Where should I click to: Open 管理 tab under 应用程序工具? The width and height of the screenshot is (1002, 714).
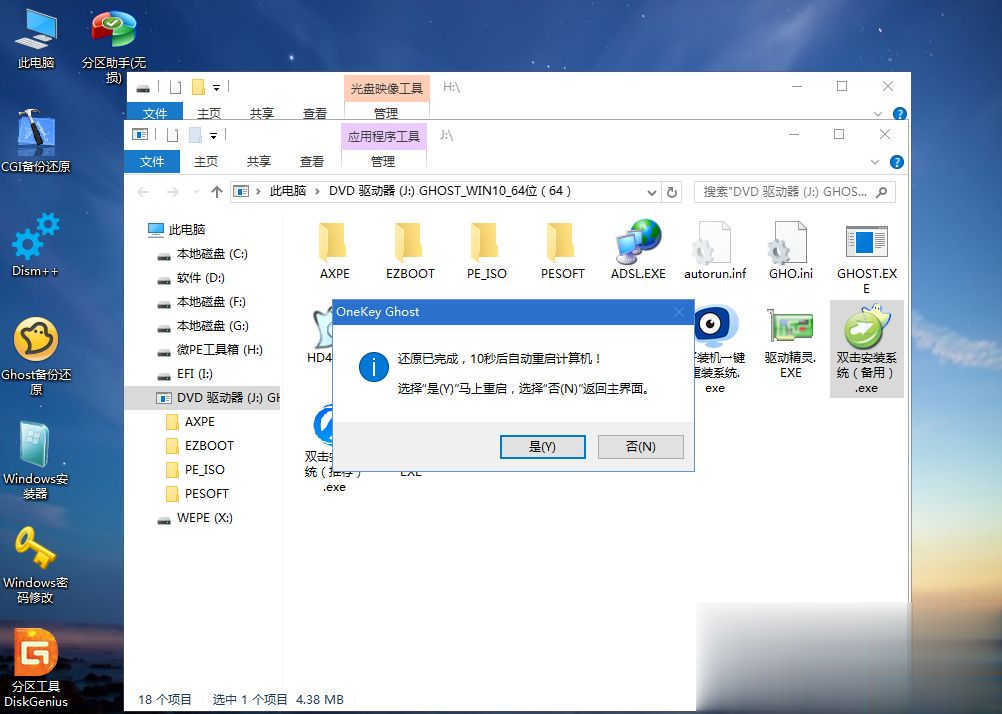tap(383, 161)
